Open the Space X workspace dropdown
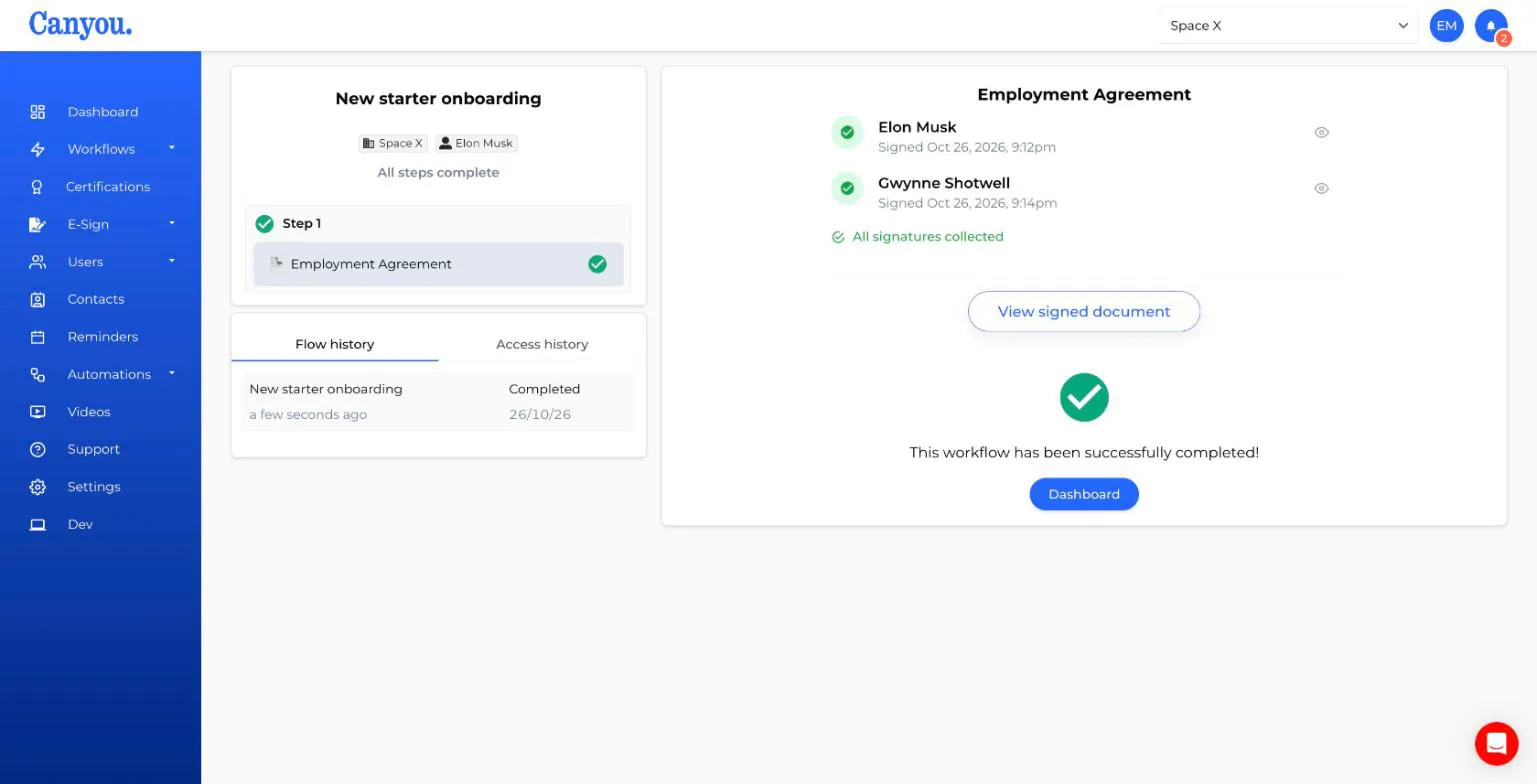 click(x=1289, y=26)
